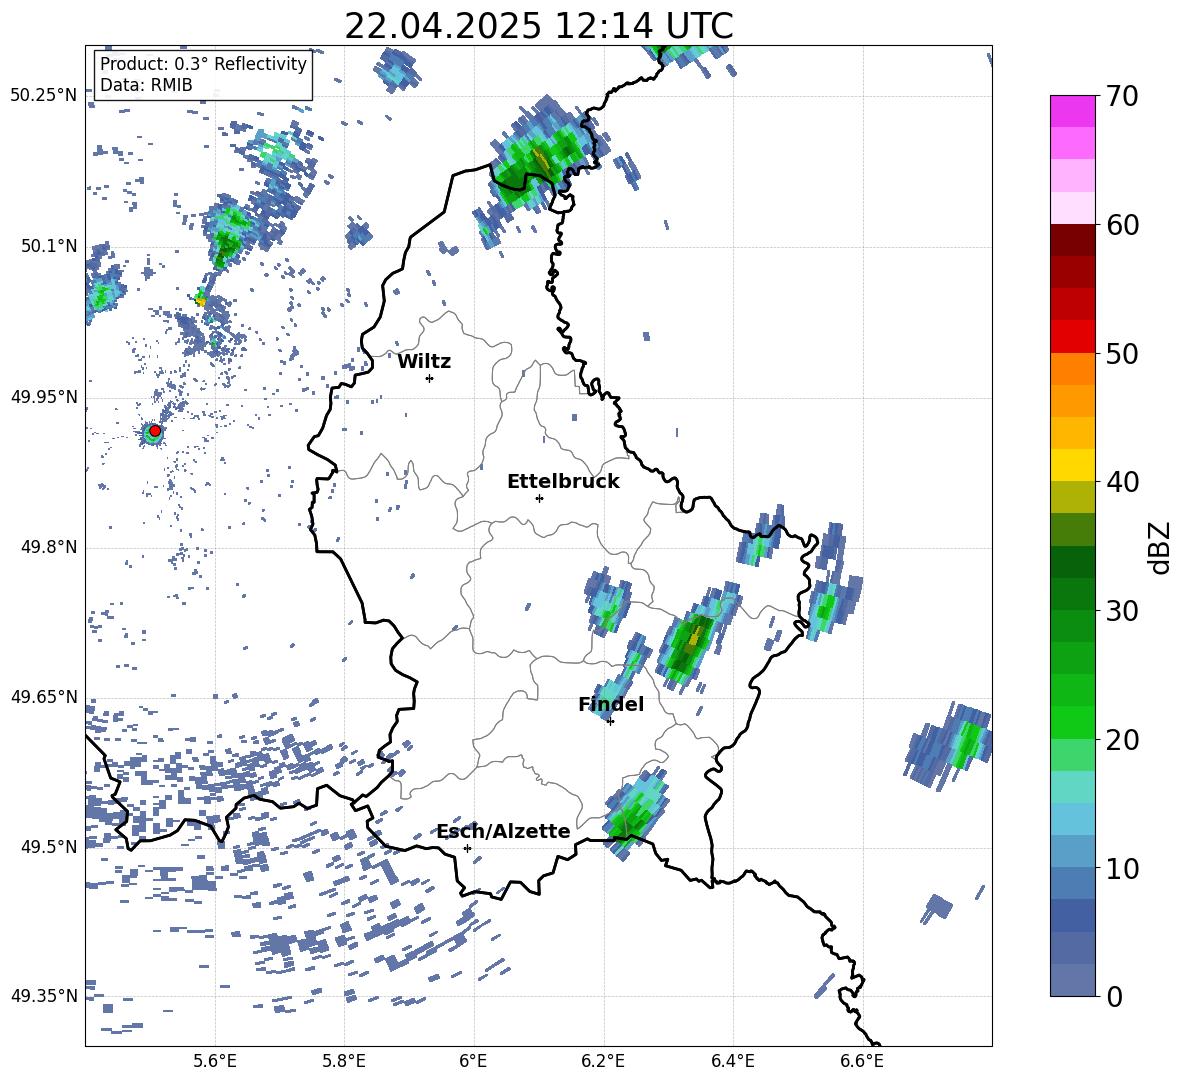Click the colorbar 40 tick label
Image resolution: width=1184 pixels, height=1081 pixels.
(1122, 482)
